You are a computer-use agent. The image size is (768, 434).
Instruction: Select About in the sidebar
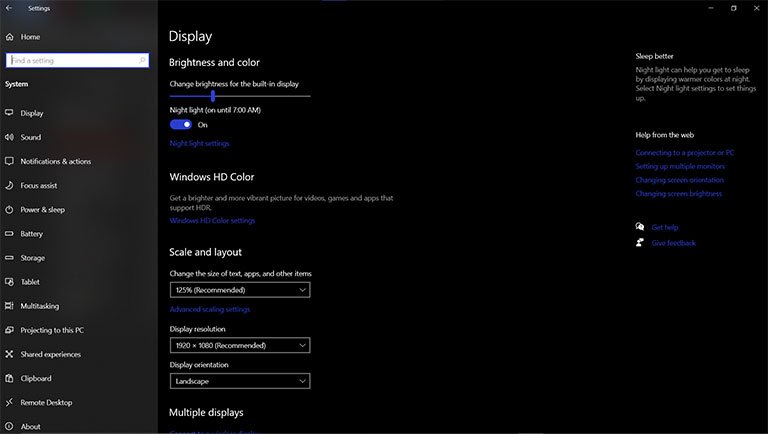point(30,427)
